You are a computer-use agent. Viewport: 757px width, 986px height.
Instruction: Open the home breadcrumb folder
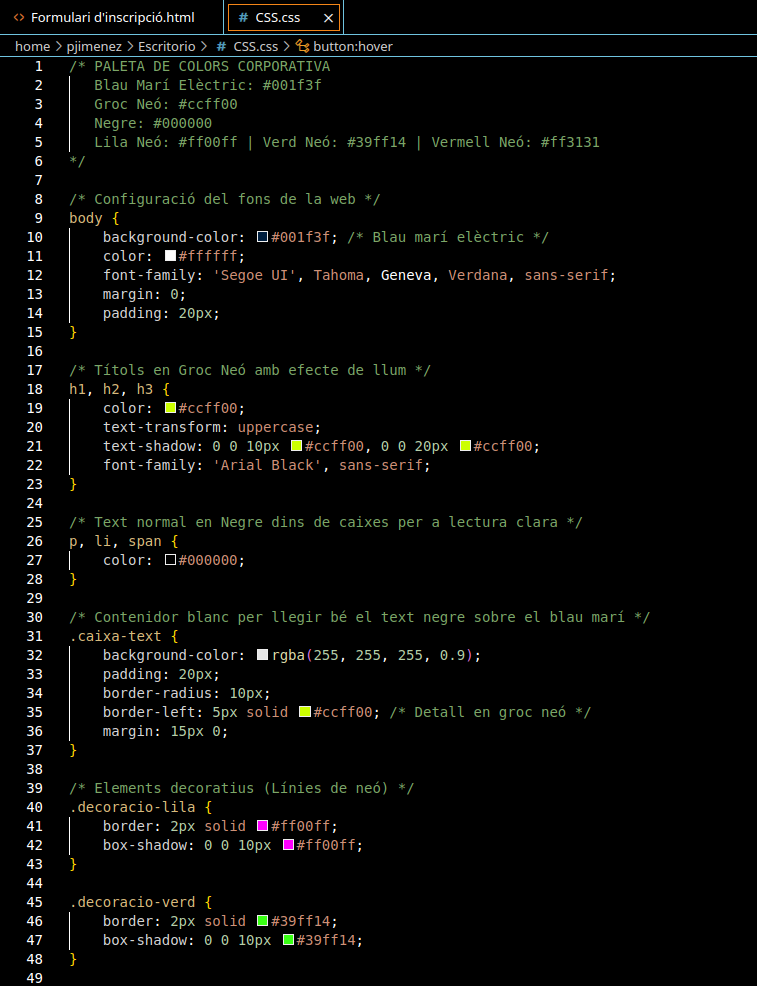[x=32, y=46]
